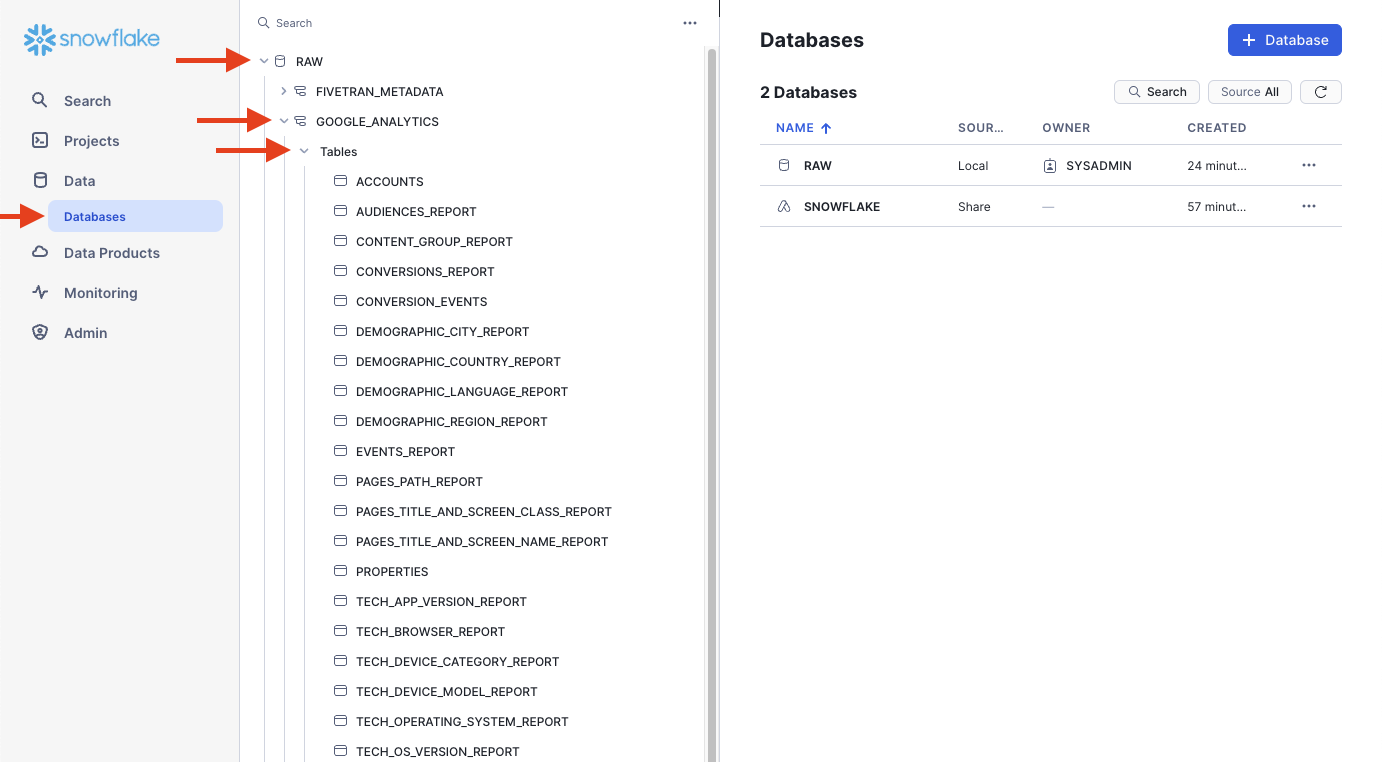Screen dimensions: 1382x762
Task: Sort by the SOUR... column header
Action: click(980, 128)
